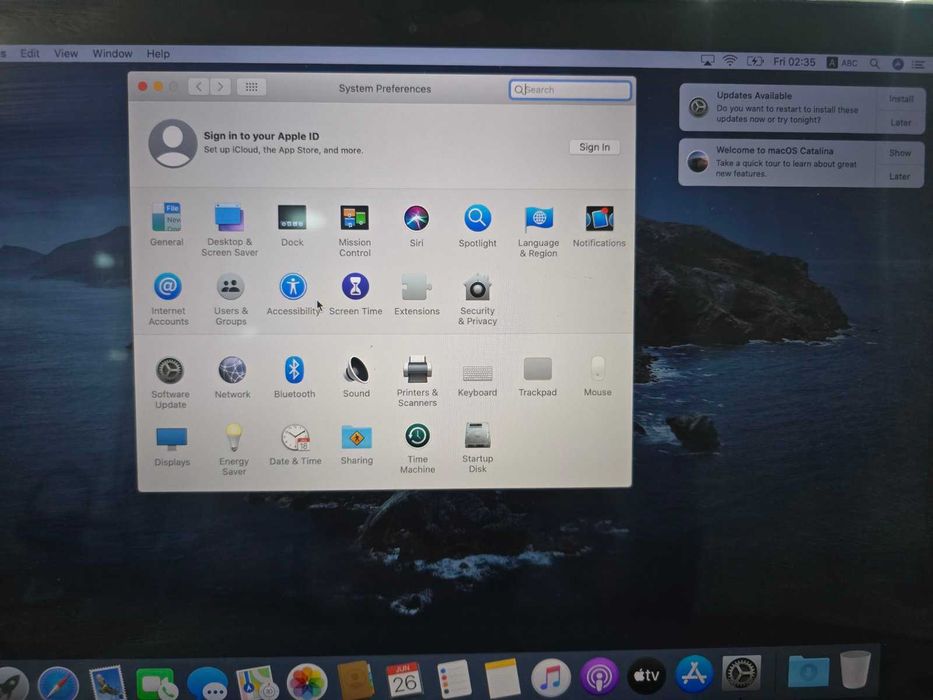Open Displays preferences

coord(172,446)
